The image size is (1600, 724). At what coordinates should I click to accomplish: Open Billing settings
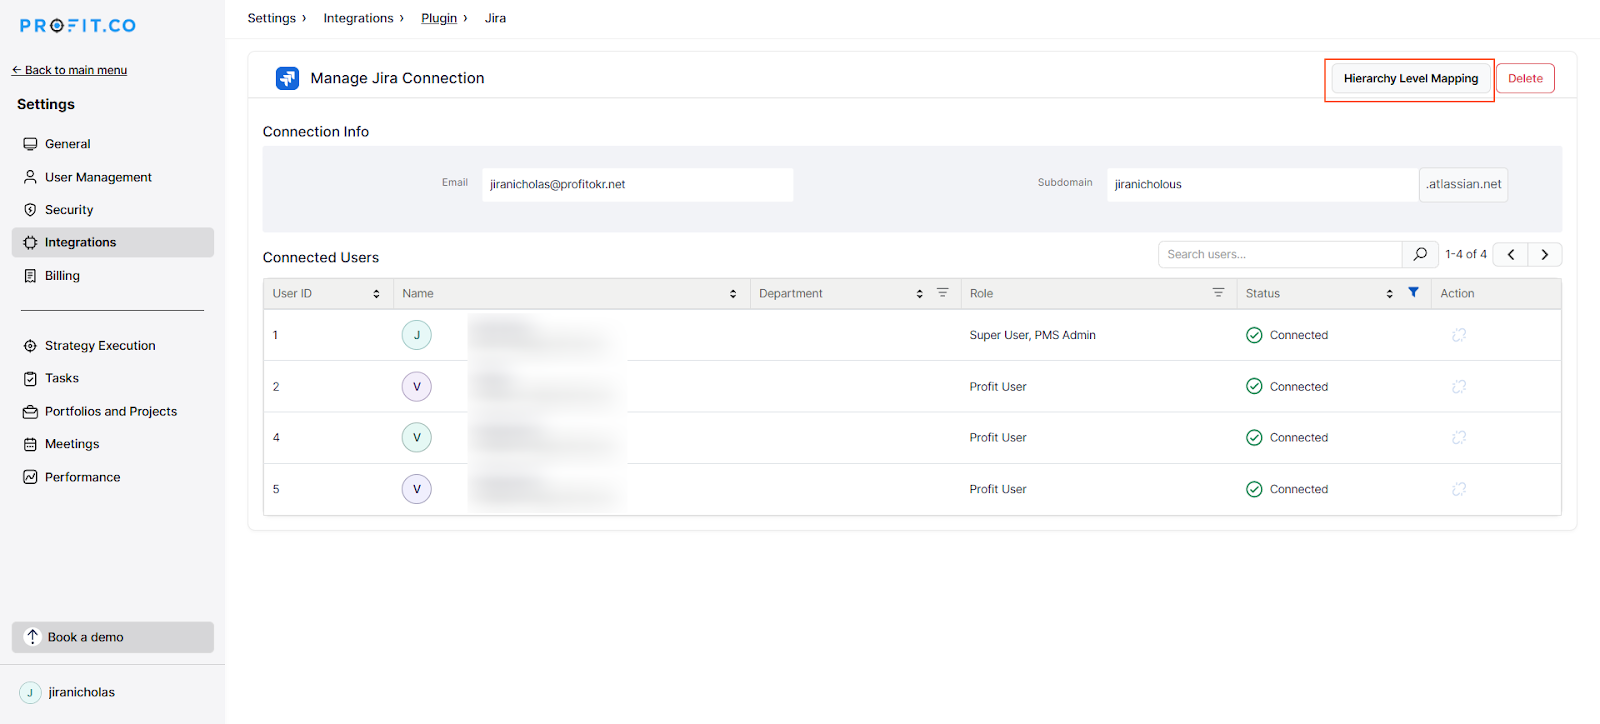click(113, 276)
